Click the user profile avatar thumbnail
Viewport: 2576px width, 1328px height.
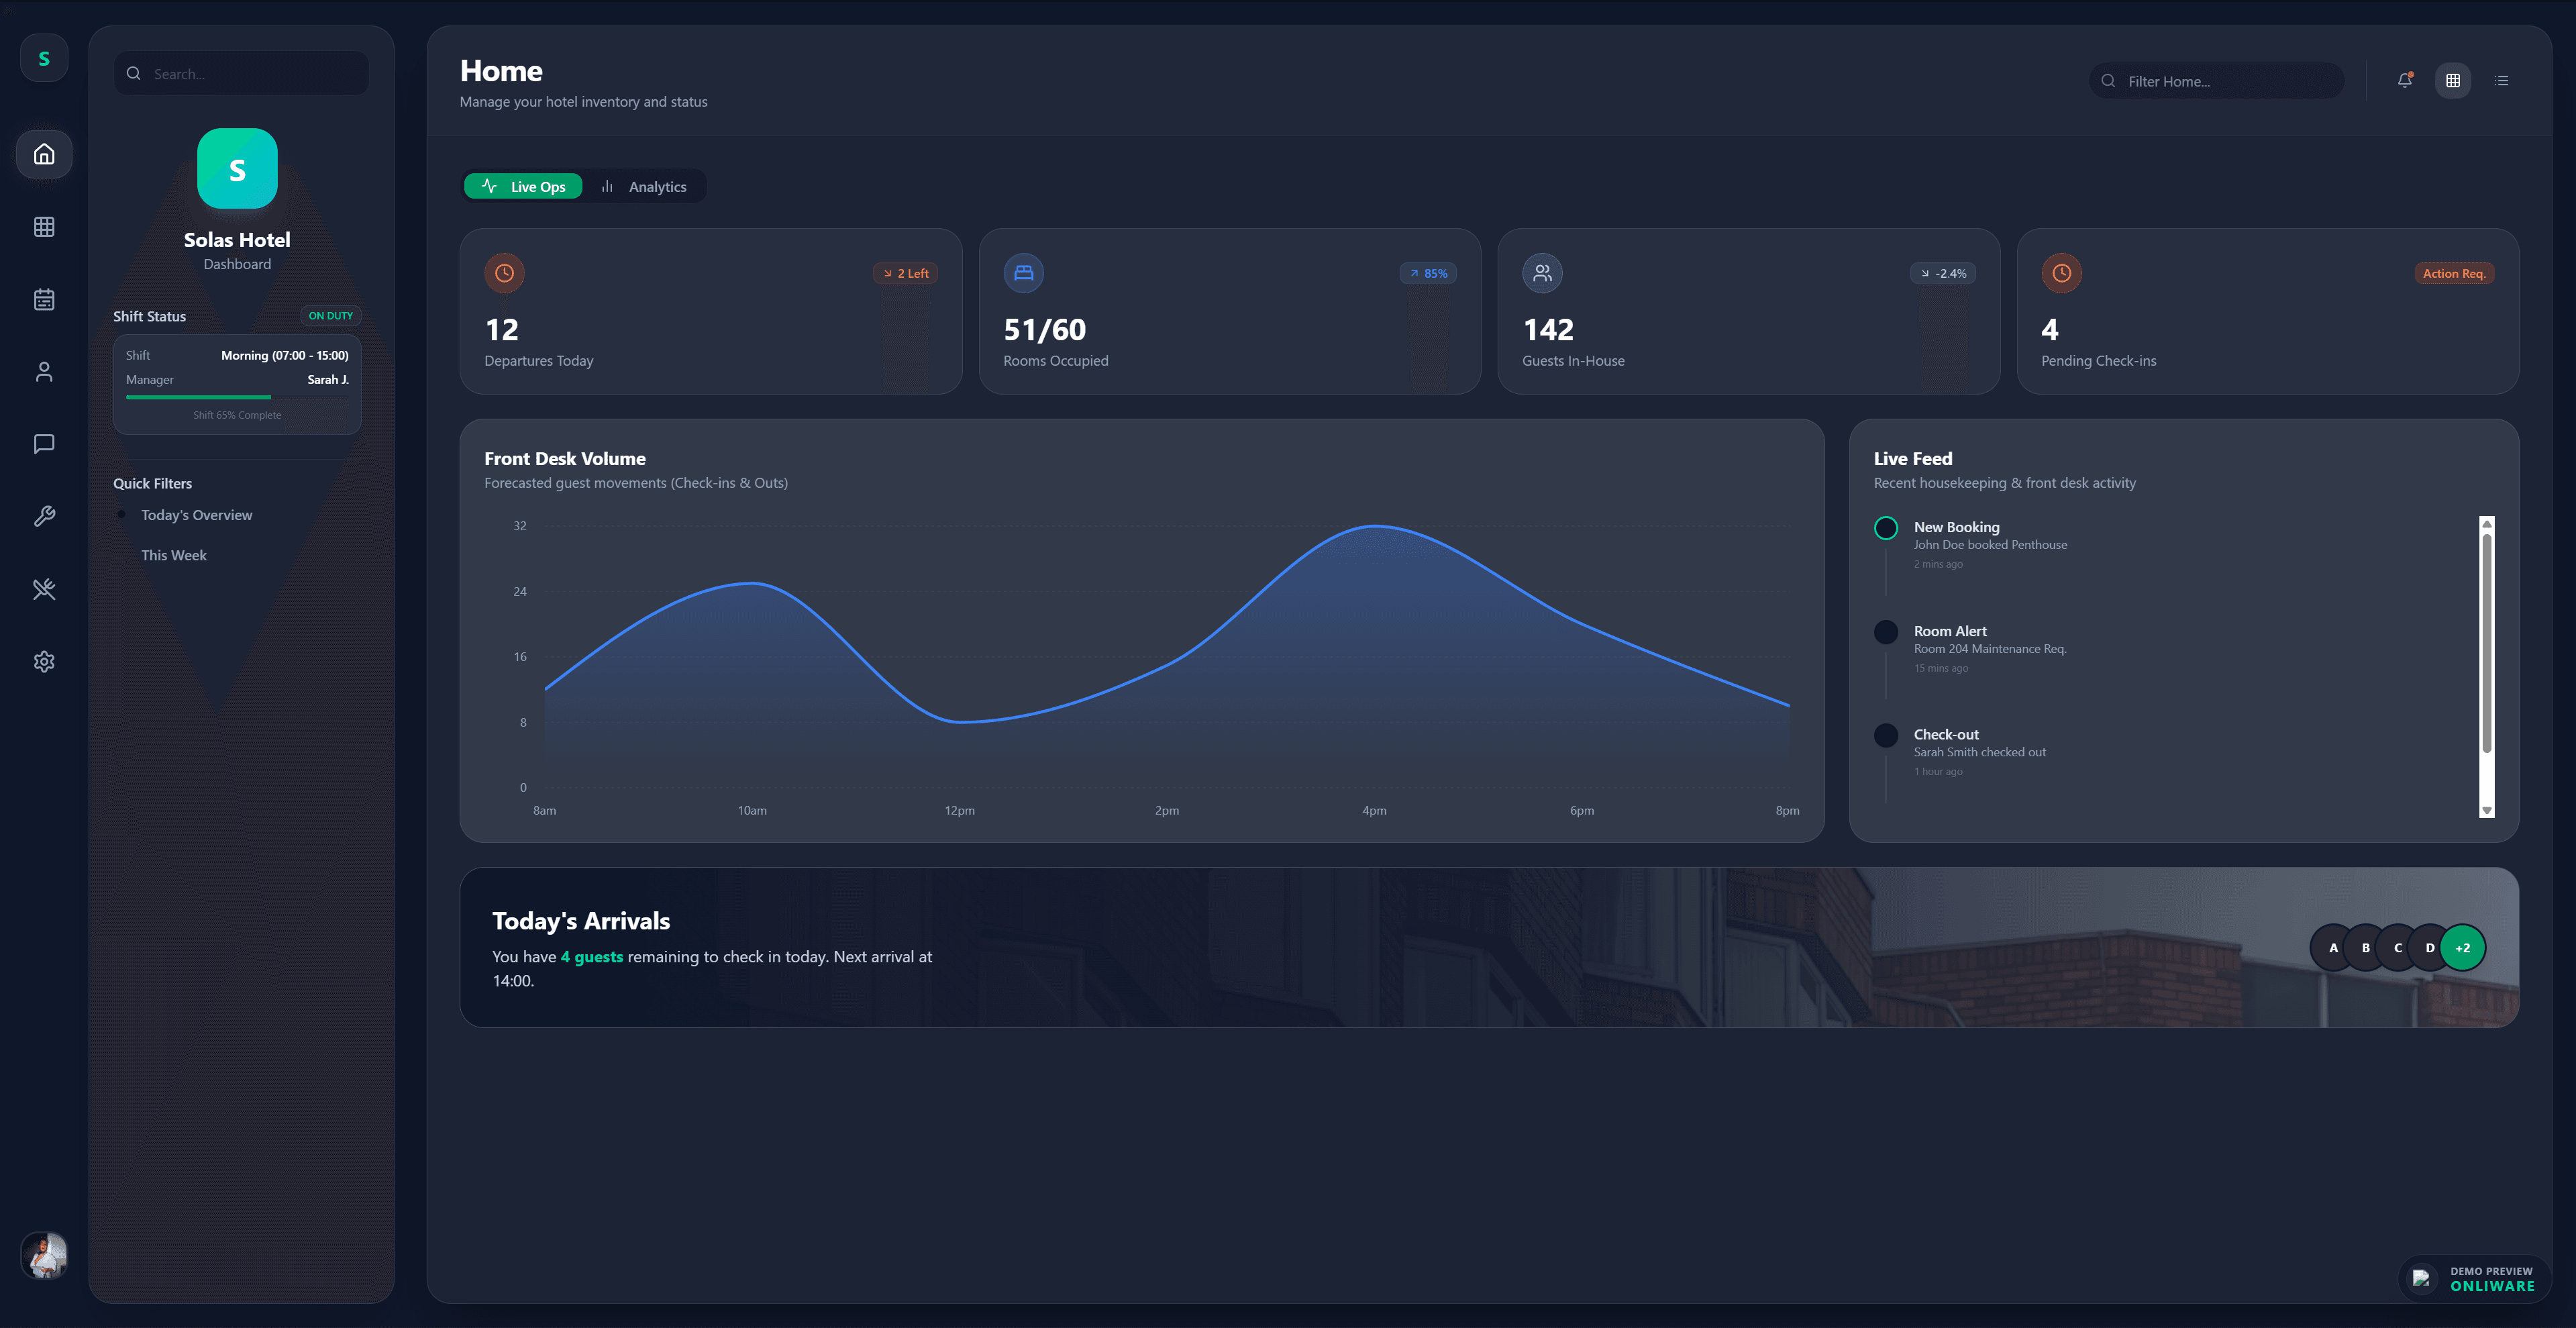click(x=44, y=1254)
